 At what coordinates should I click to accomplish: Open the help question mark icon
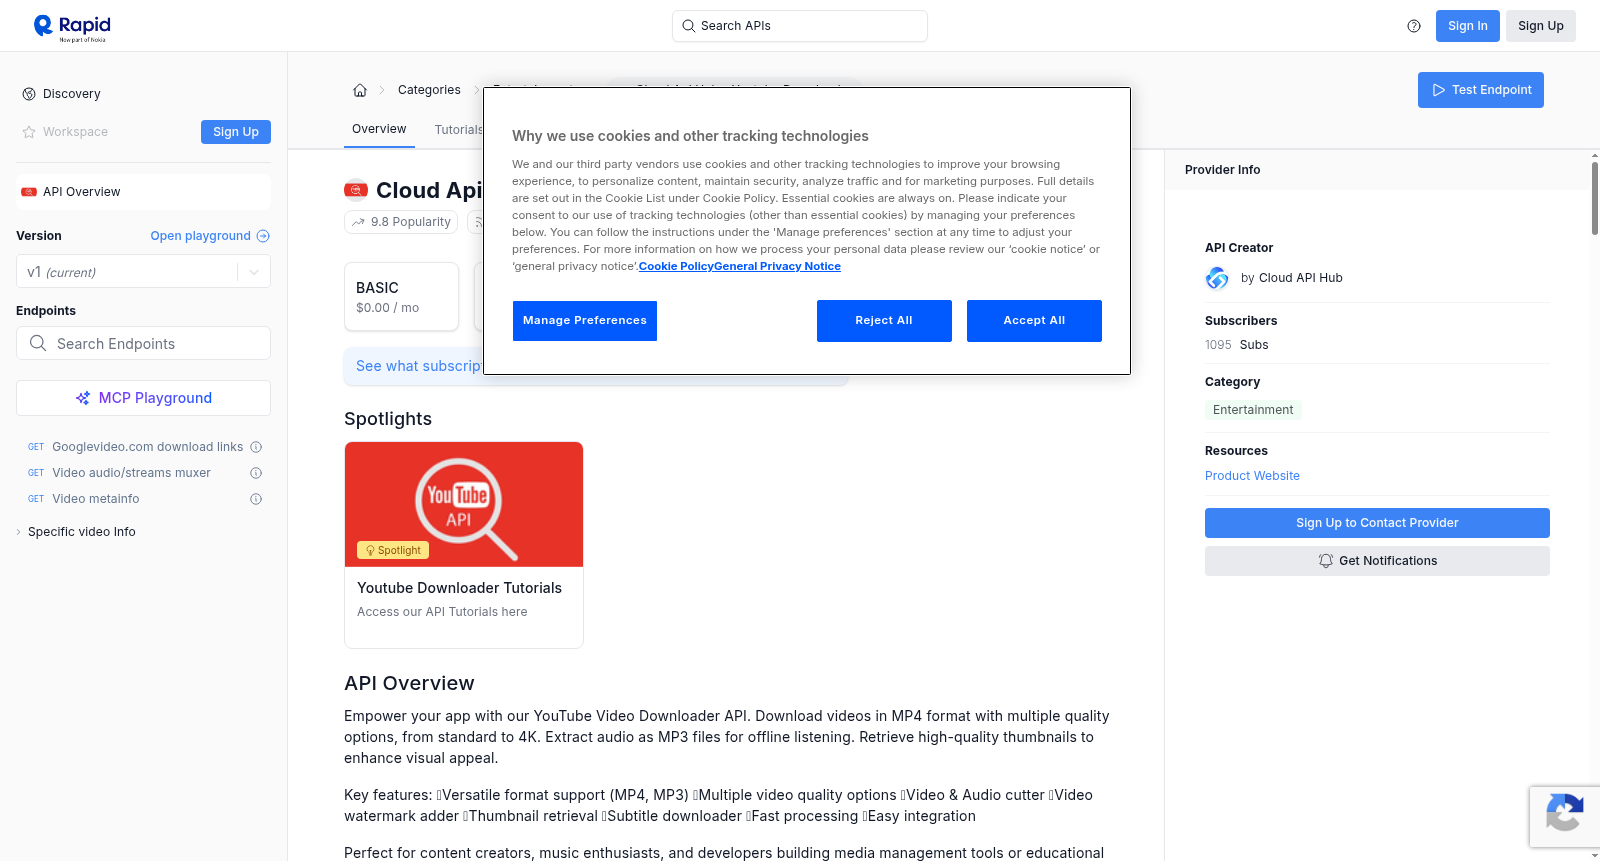1414,26
